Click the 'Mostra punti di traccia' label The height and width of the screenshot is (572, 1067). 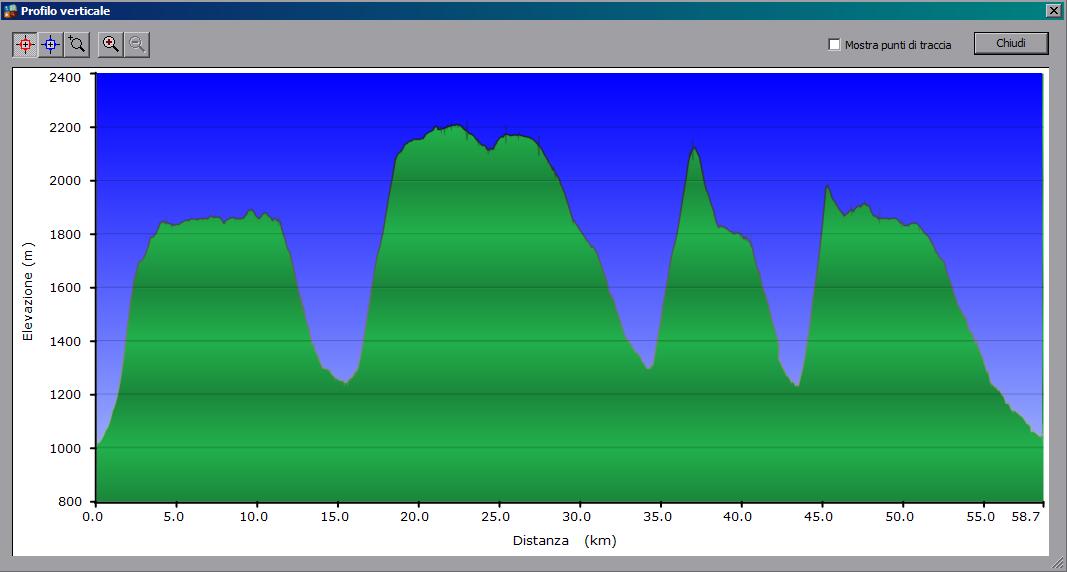click(898, 45)
